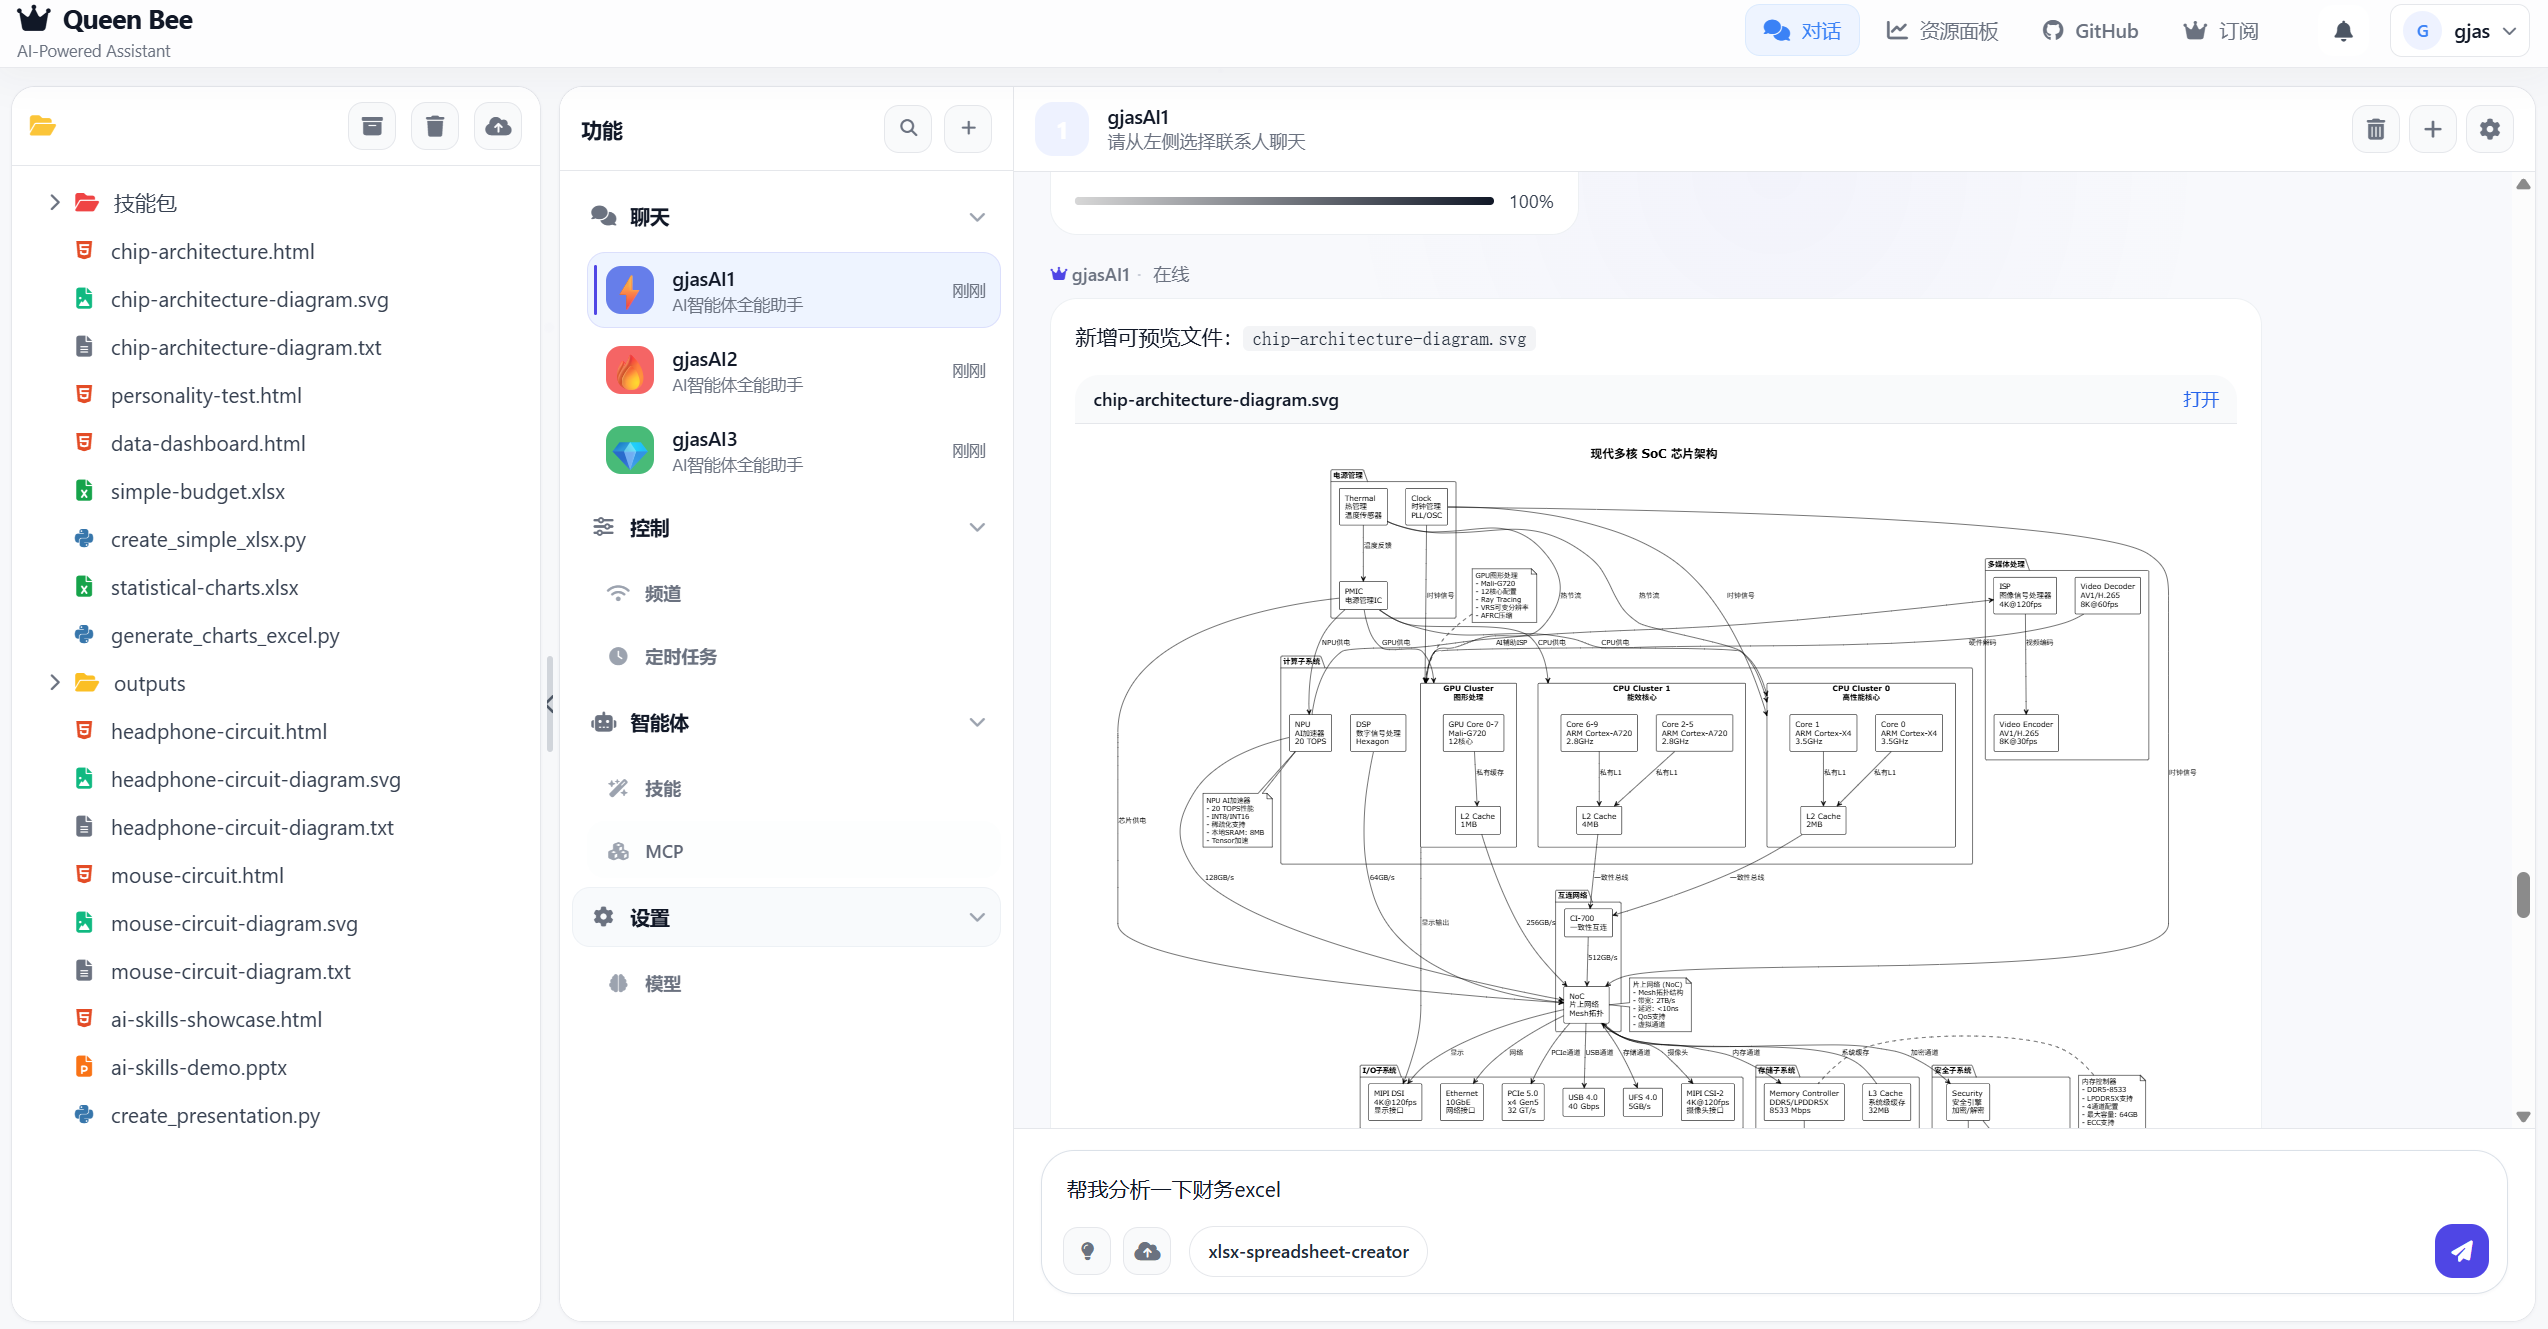Switch to the 资源面板 tab
The width and height of the screenshot is (2548, 1329).
1939,30
